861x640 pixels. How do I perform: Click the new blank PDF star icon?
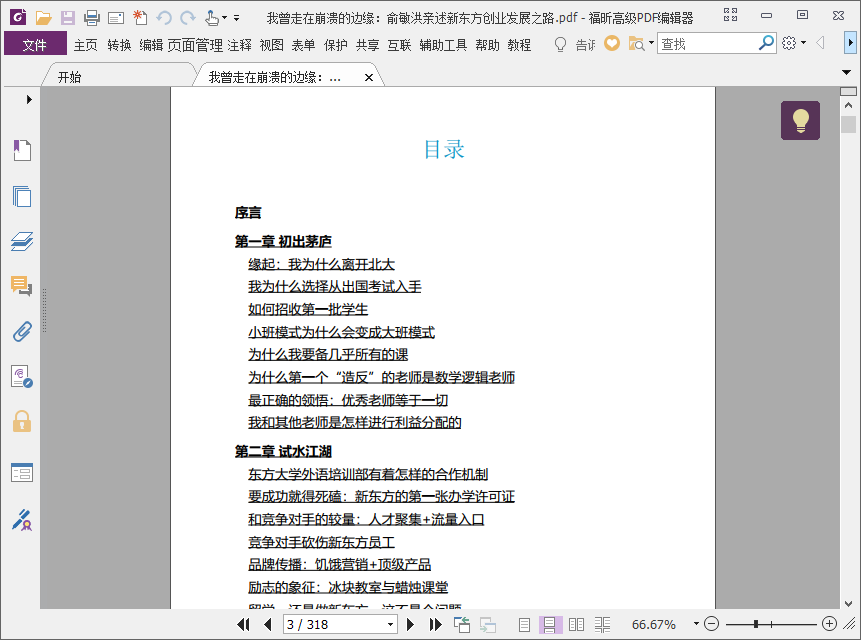pos(140,18)
